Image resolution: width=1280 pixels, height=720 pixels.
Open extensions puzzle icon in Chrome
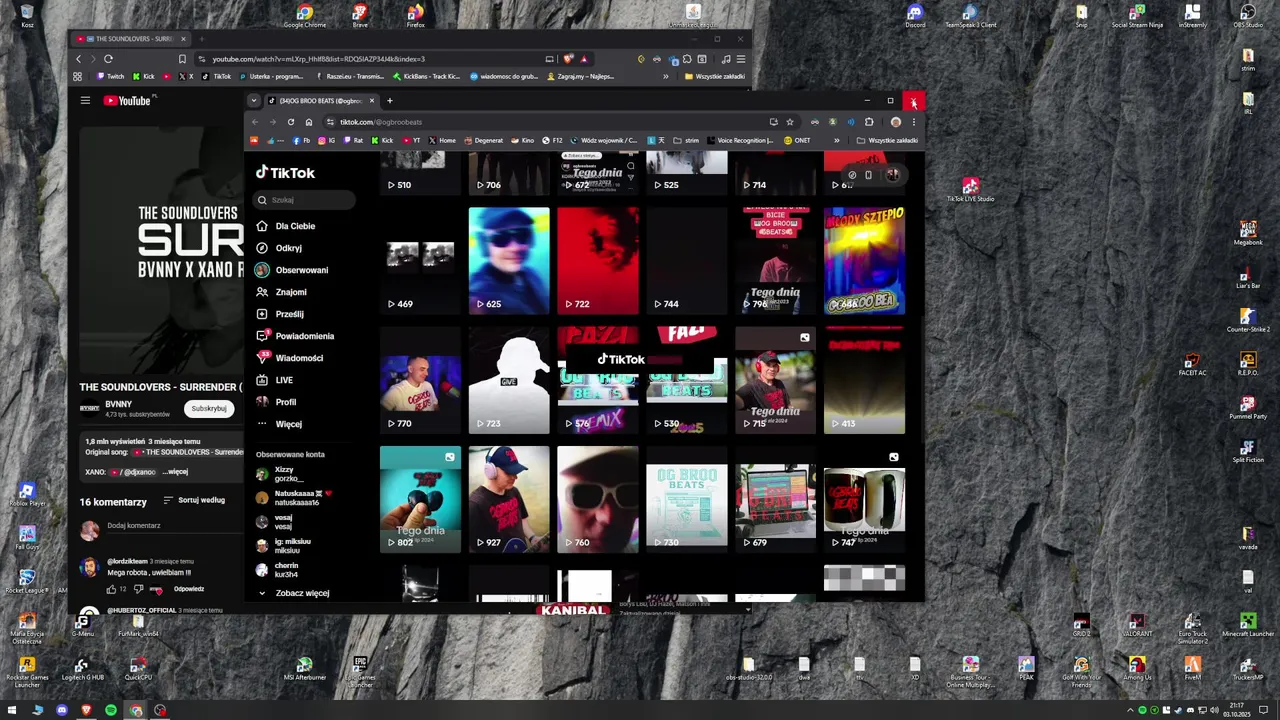tap(869, 122)
